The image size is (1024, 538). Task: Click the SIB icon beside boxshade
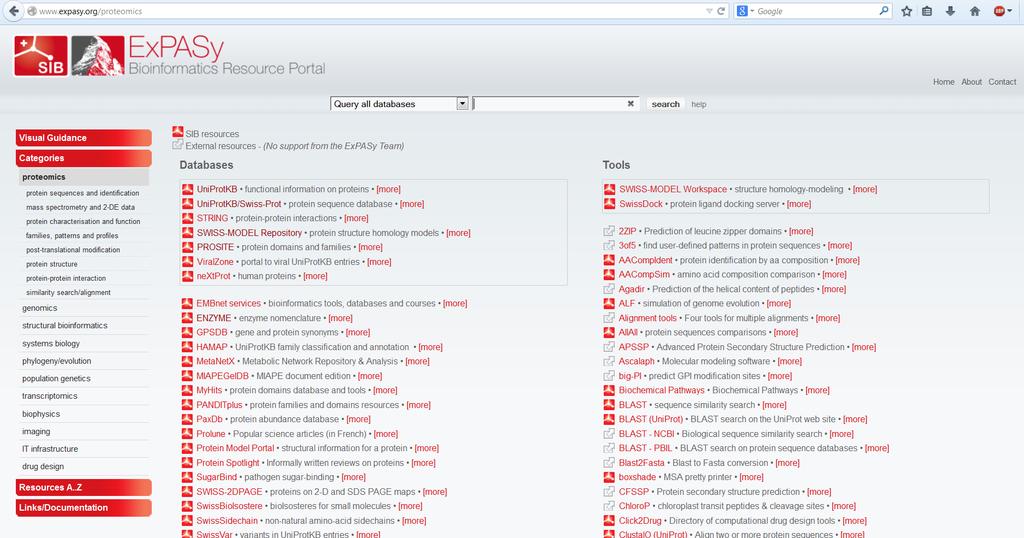click(x=609, y=477)
